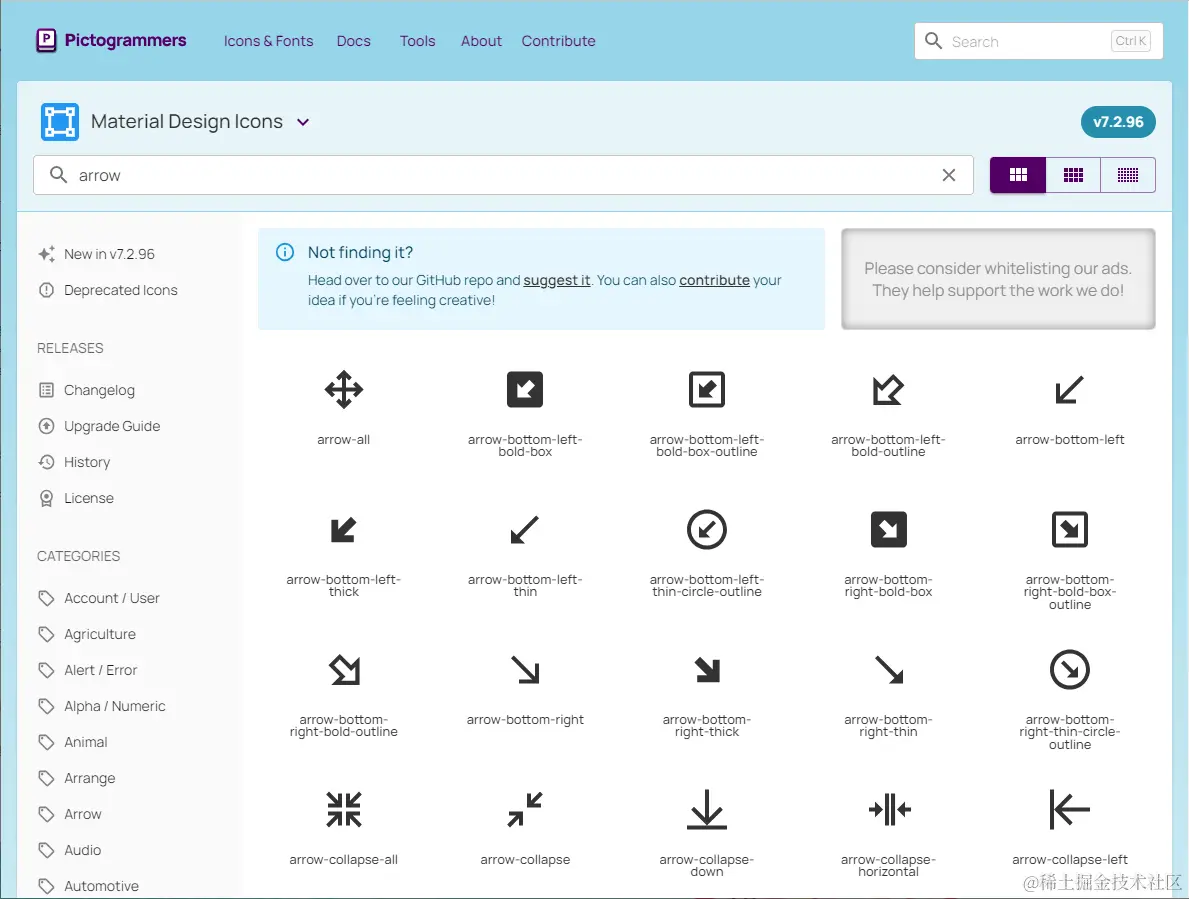Select the arrow-collapse-horizontal icon
The height and width of the screenshot is (899, 1189).
888,810
